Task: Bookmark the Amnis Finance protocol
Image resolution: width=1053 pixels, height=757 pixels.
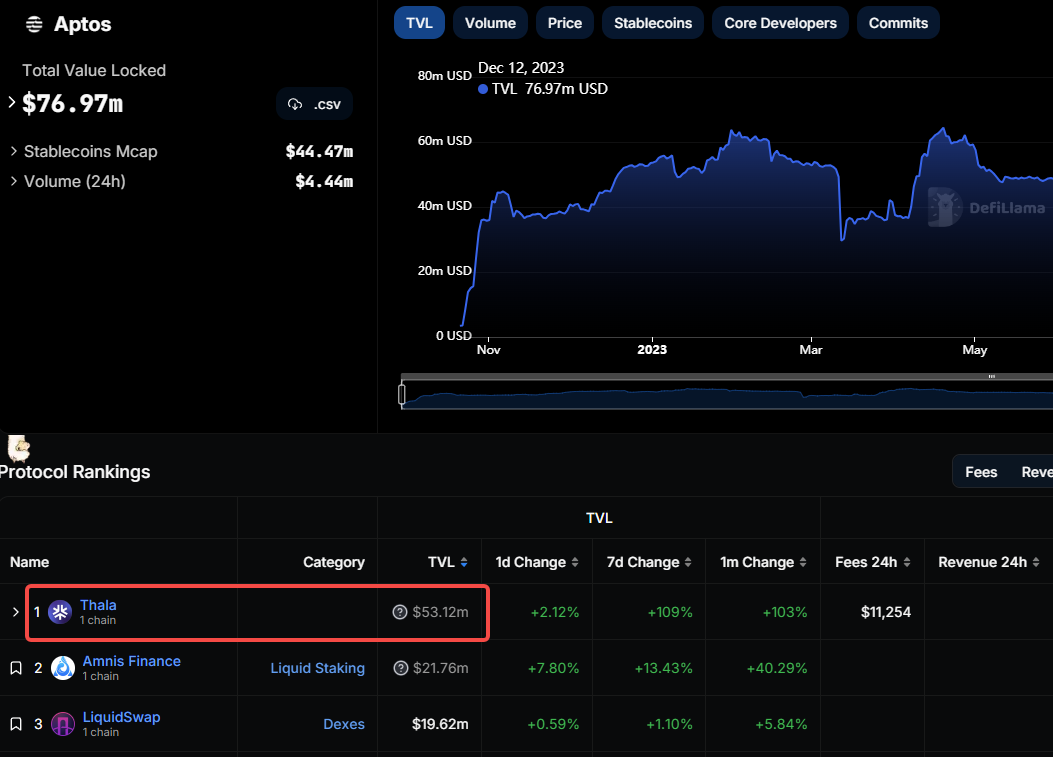Action: click(16, 668)
